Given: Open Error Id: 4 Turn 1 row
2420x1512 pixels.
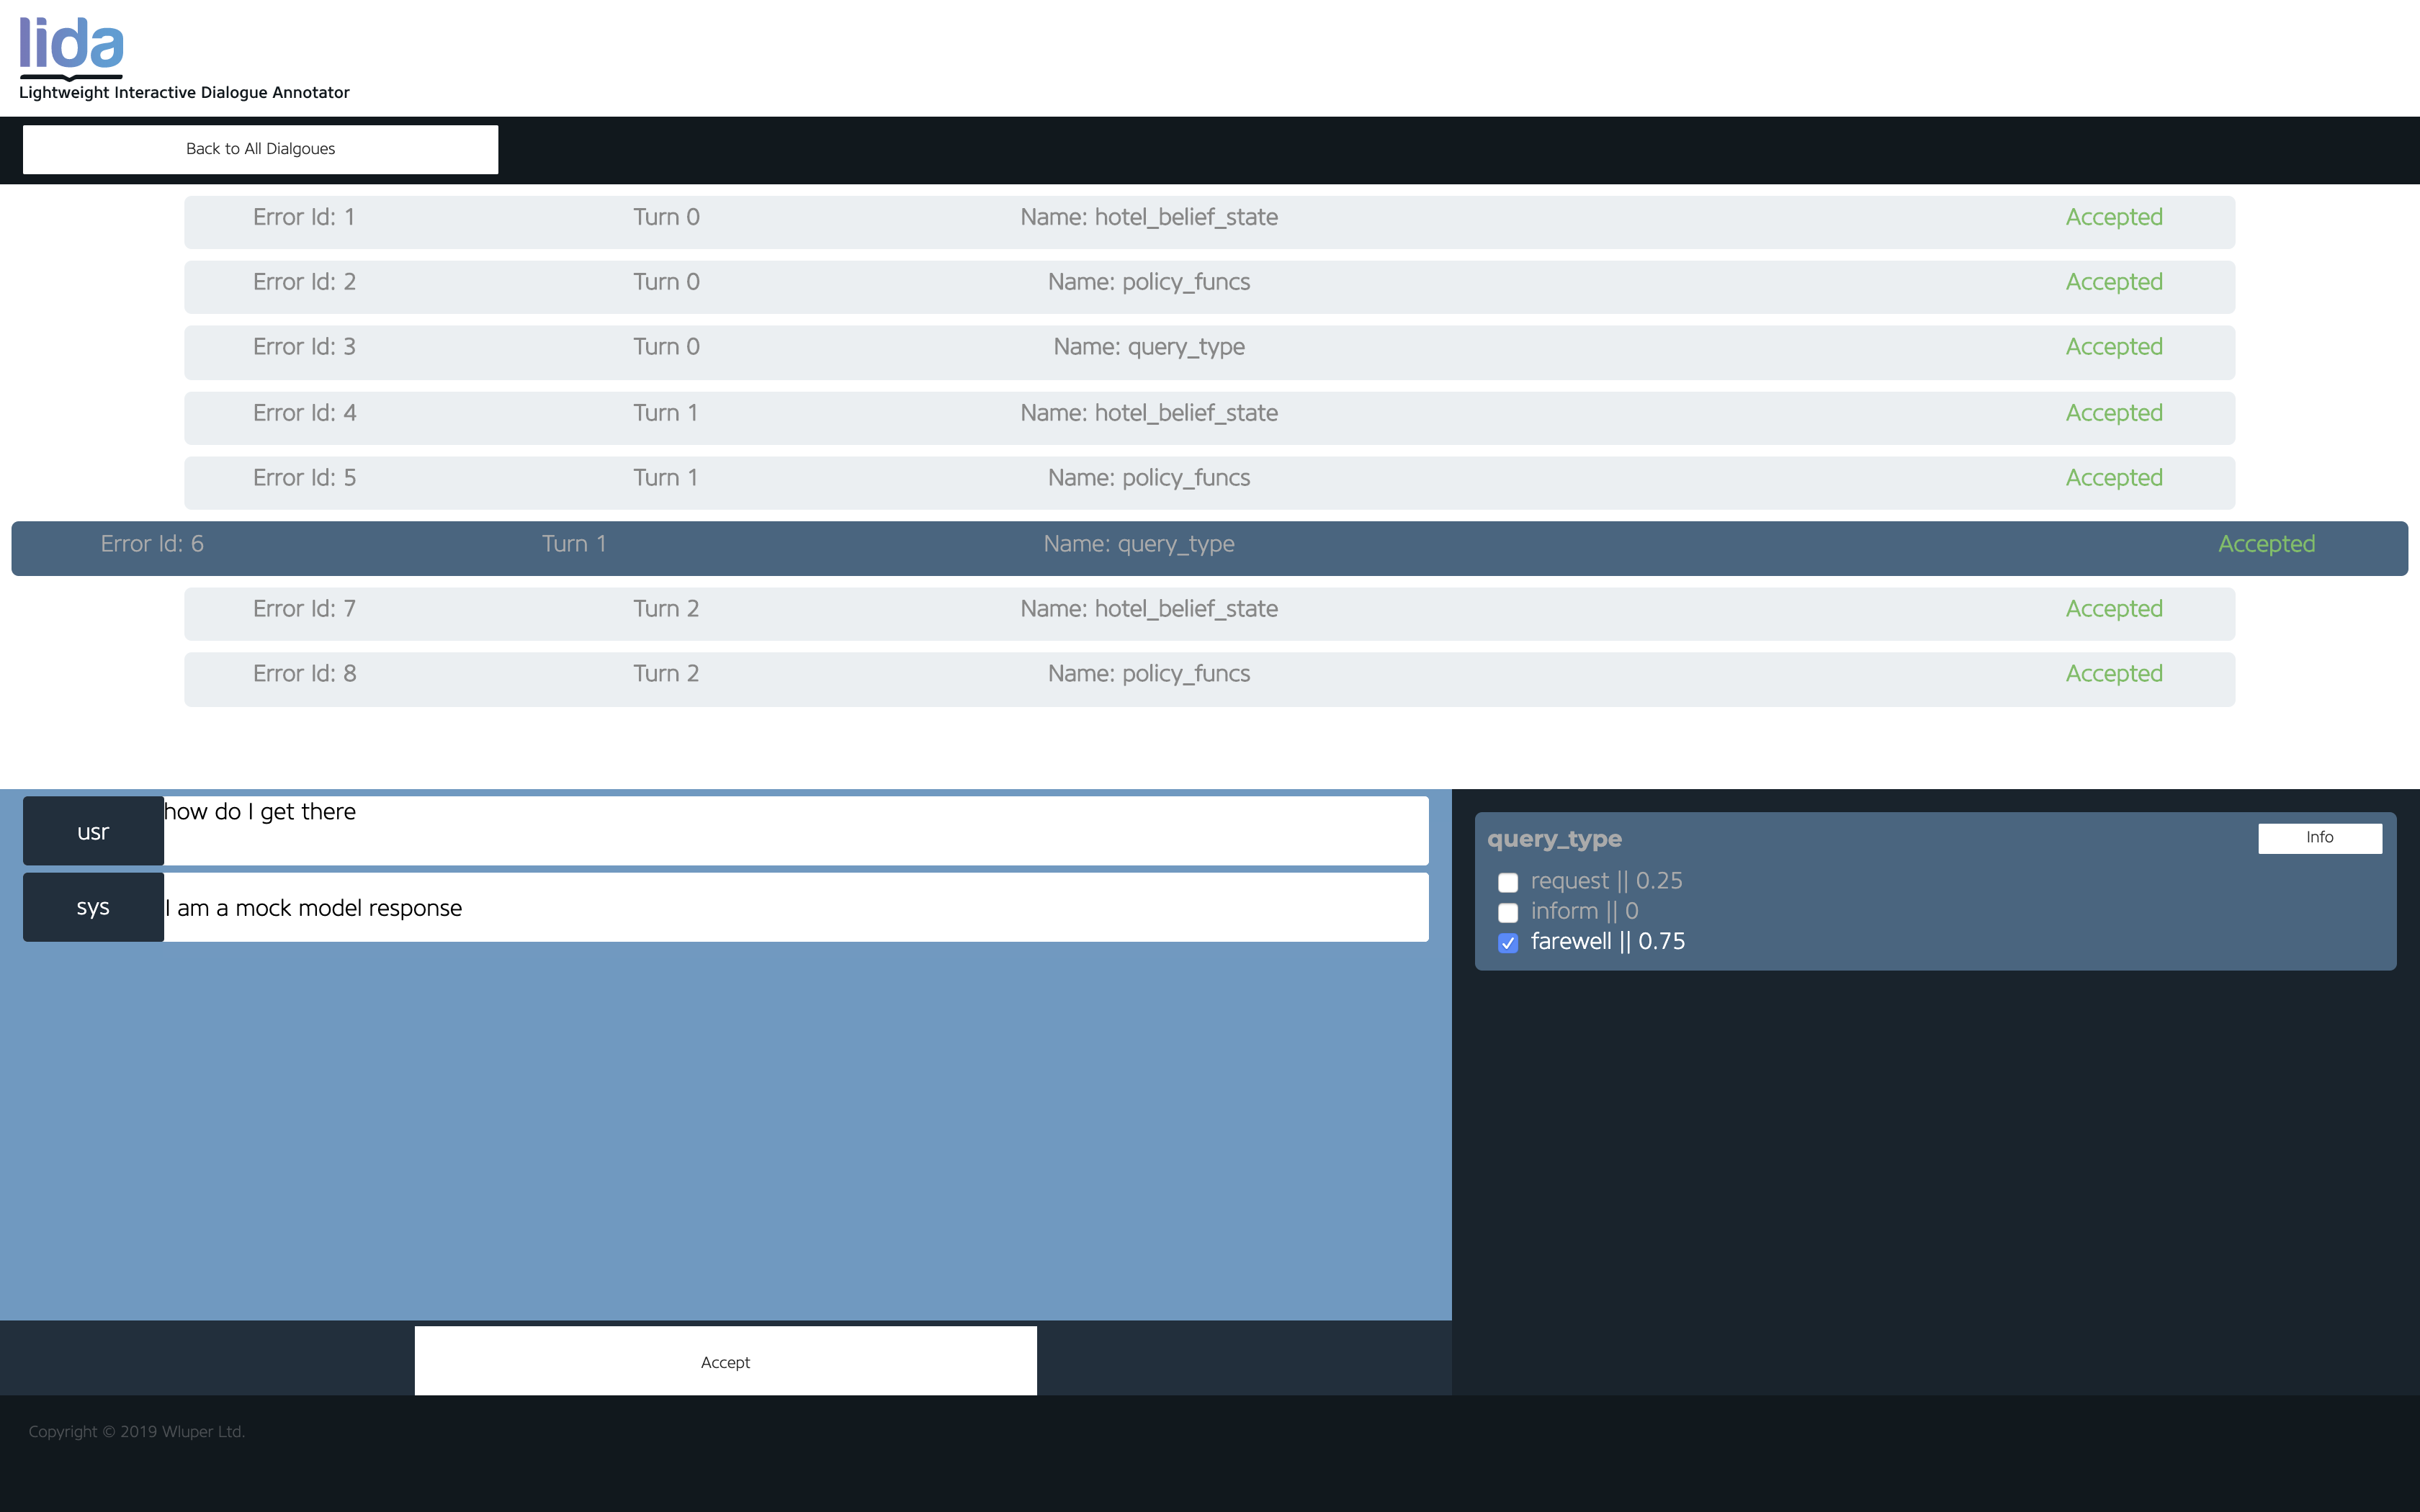Looking at the screenshot, I should [x=1208, y=417].
